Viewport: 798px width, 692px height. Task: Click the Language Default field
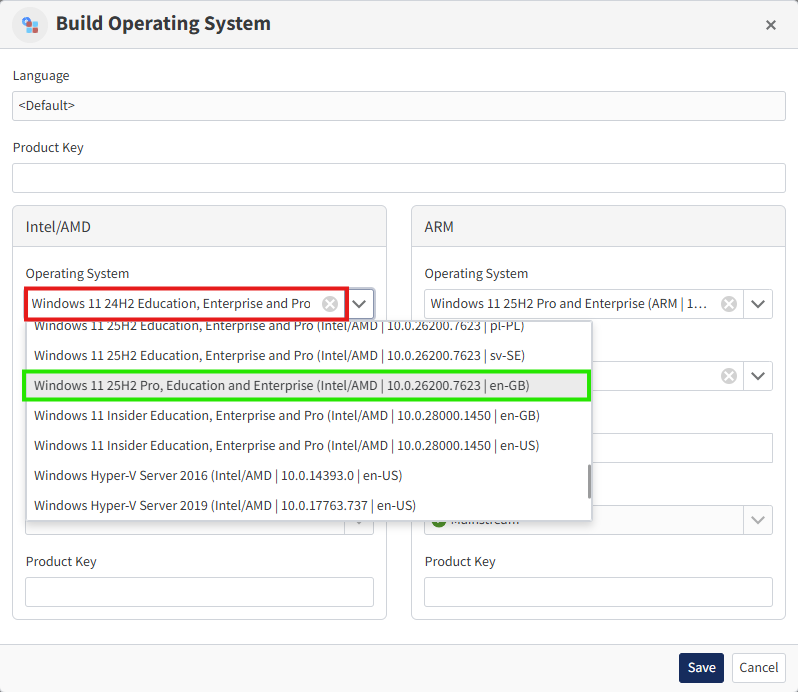(398, 105)
